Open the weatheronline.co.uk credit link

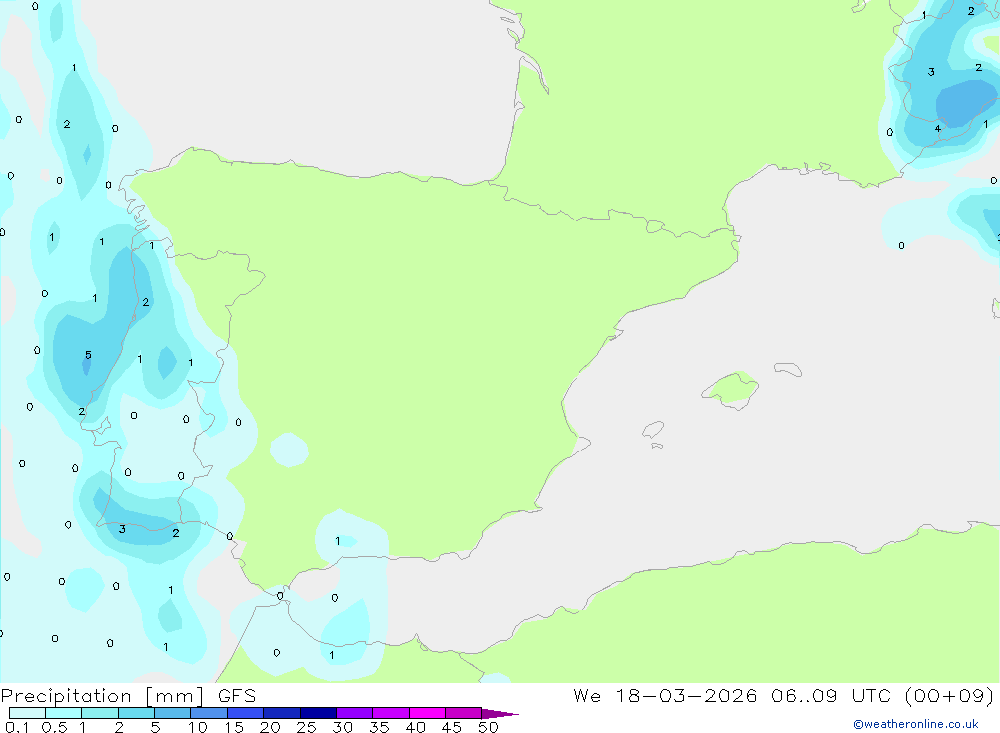916,724
